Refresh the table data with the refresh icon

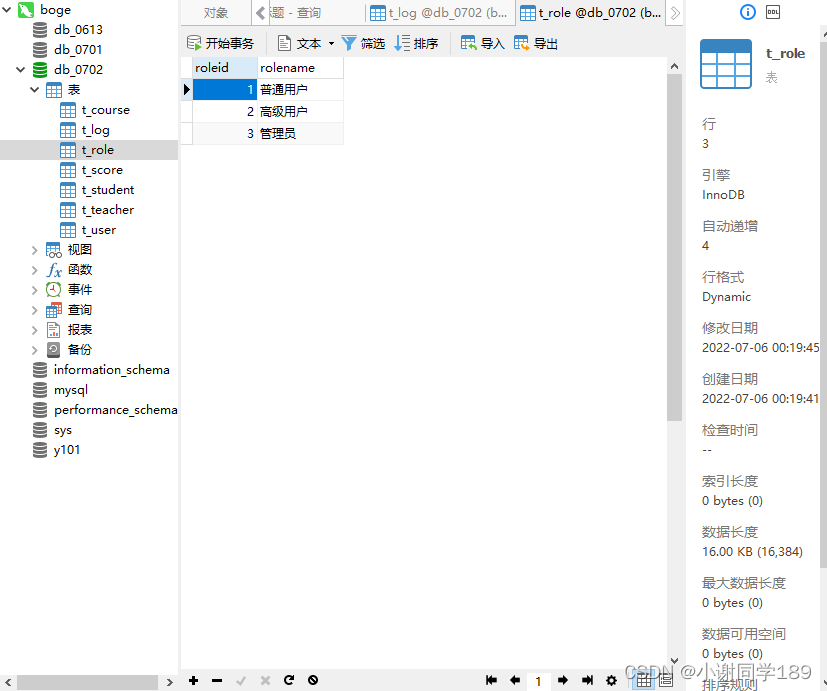coord(289,680)
